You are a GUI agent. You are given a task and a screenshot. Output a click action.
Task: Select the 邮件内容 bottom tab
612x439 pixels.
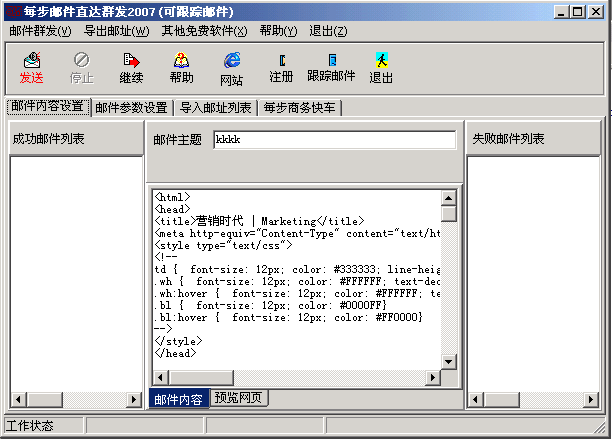pos(179,399)
